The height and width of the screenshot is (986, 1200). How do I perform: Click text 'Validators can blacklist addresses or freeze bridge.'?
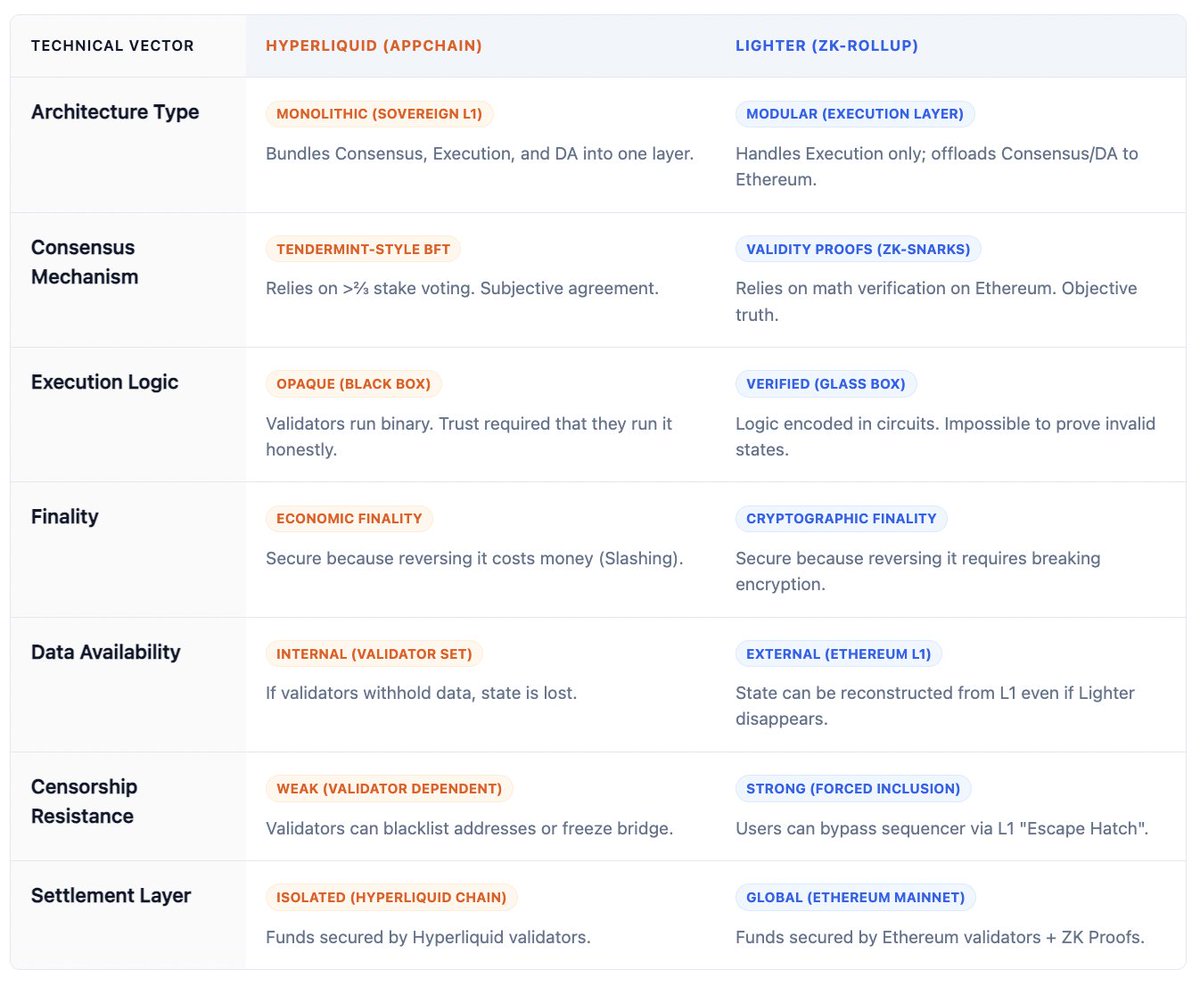(x=469, y=829)
